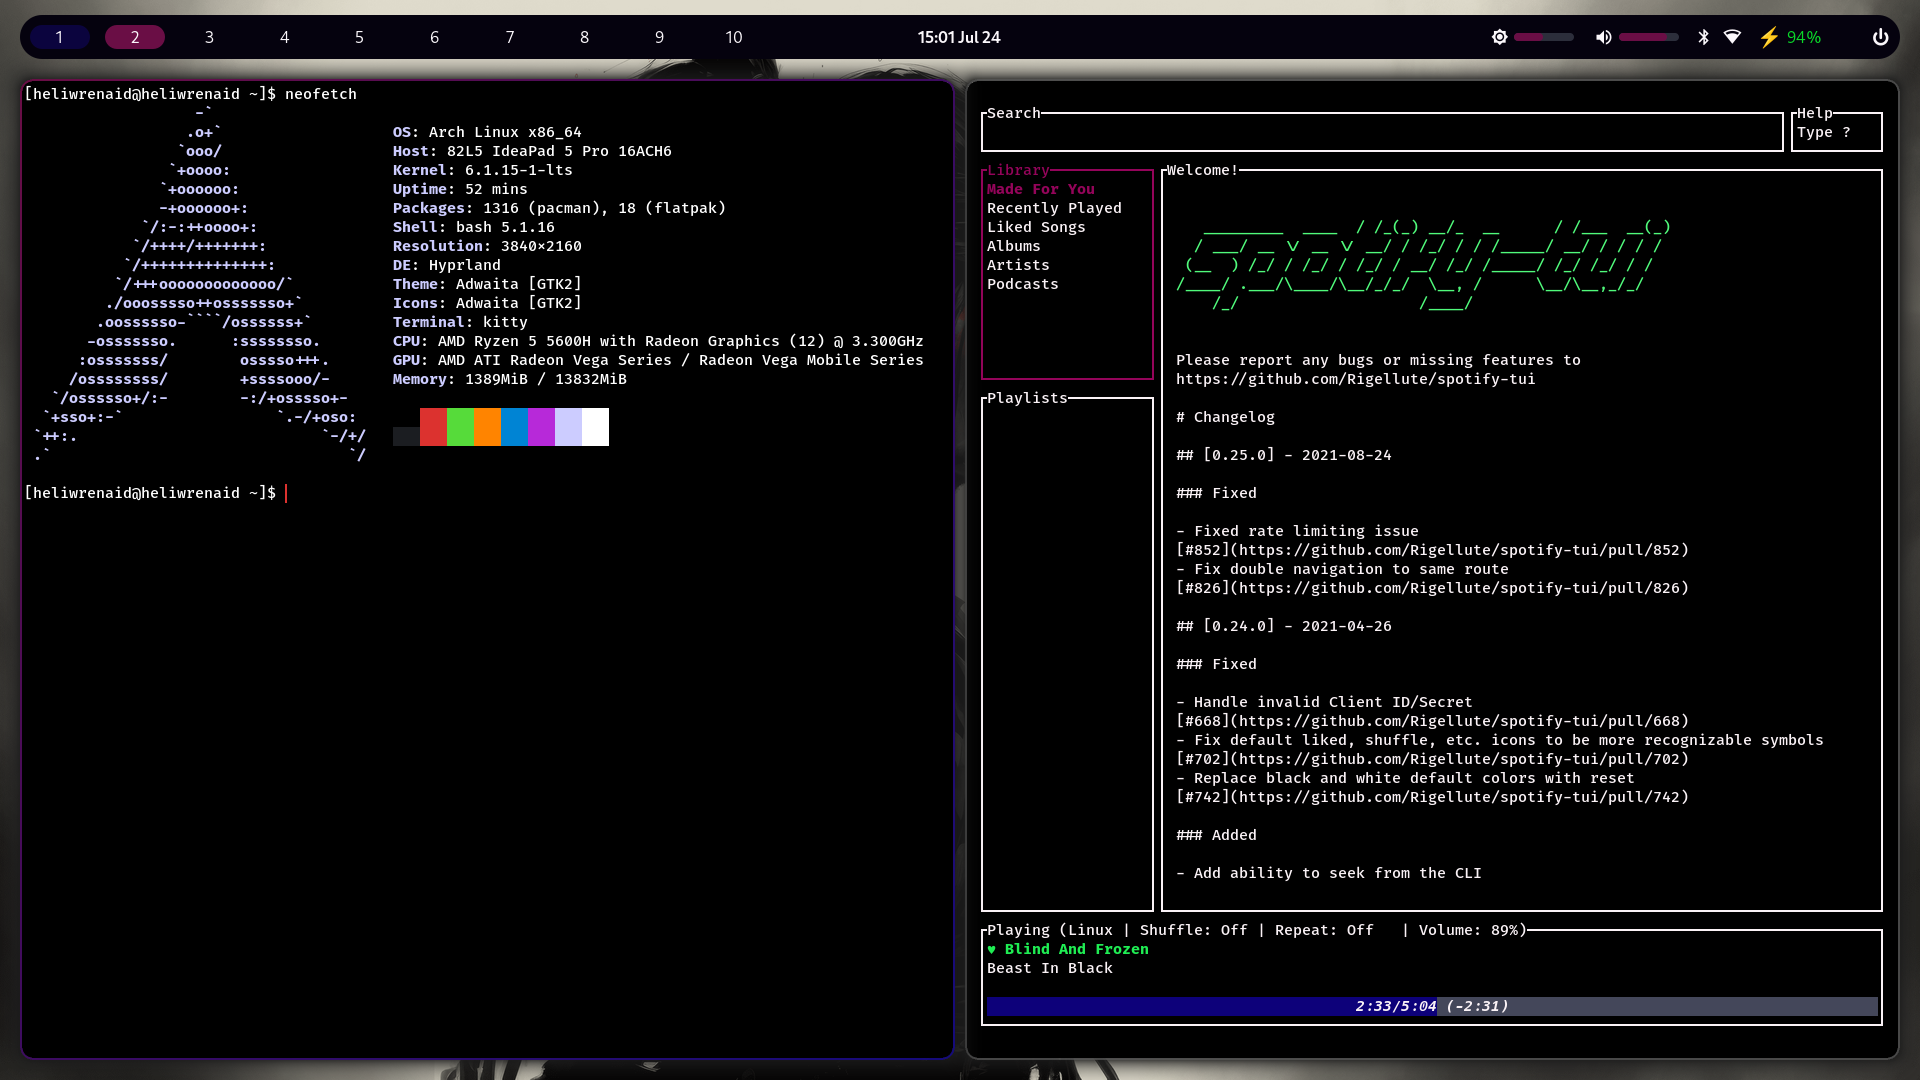Click the neofetch command text
Viewport: 1920px width, 1080px height.
(320, 94)
